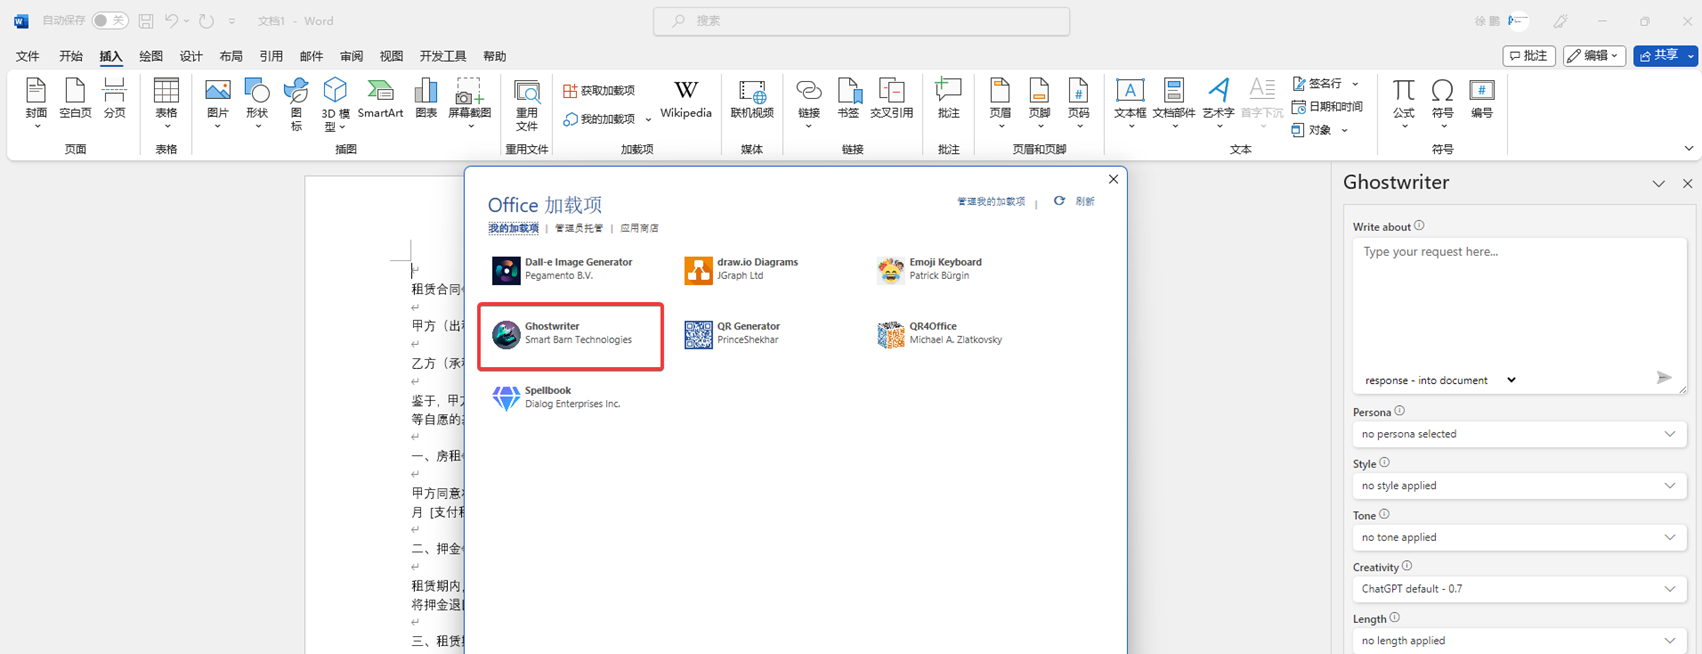Open the shapes (形状) gallery
The height and width of the screenshot is (654, 1702).
pyautogui.click(x=257, y=102)
